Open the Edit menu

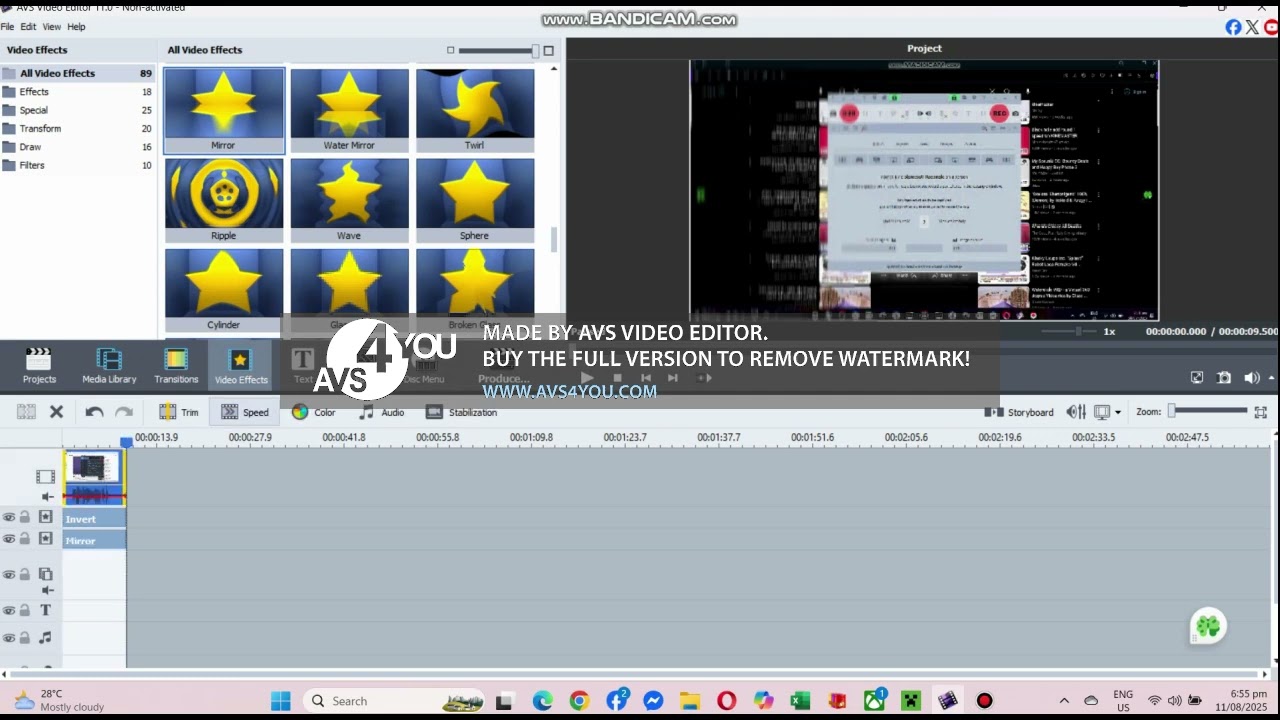click(28, 27)
